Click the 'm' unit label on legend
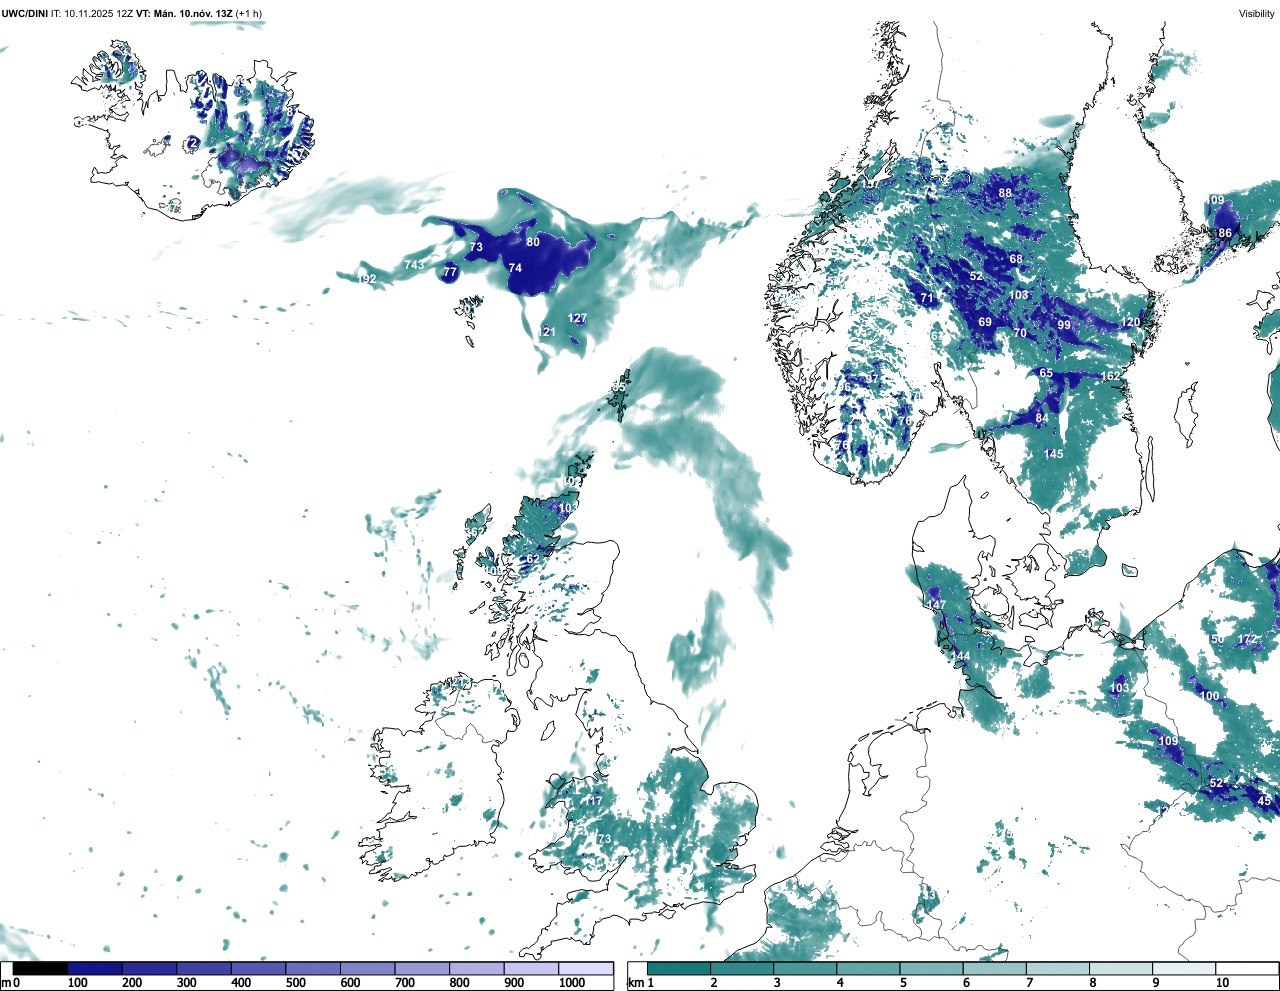The width and height of the screenshot is (1280, 991). (x=6, y=983)
